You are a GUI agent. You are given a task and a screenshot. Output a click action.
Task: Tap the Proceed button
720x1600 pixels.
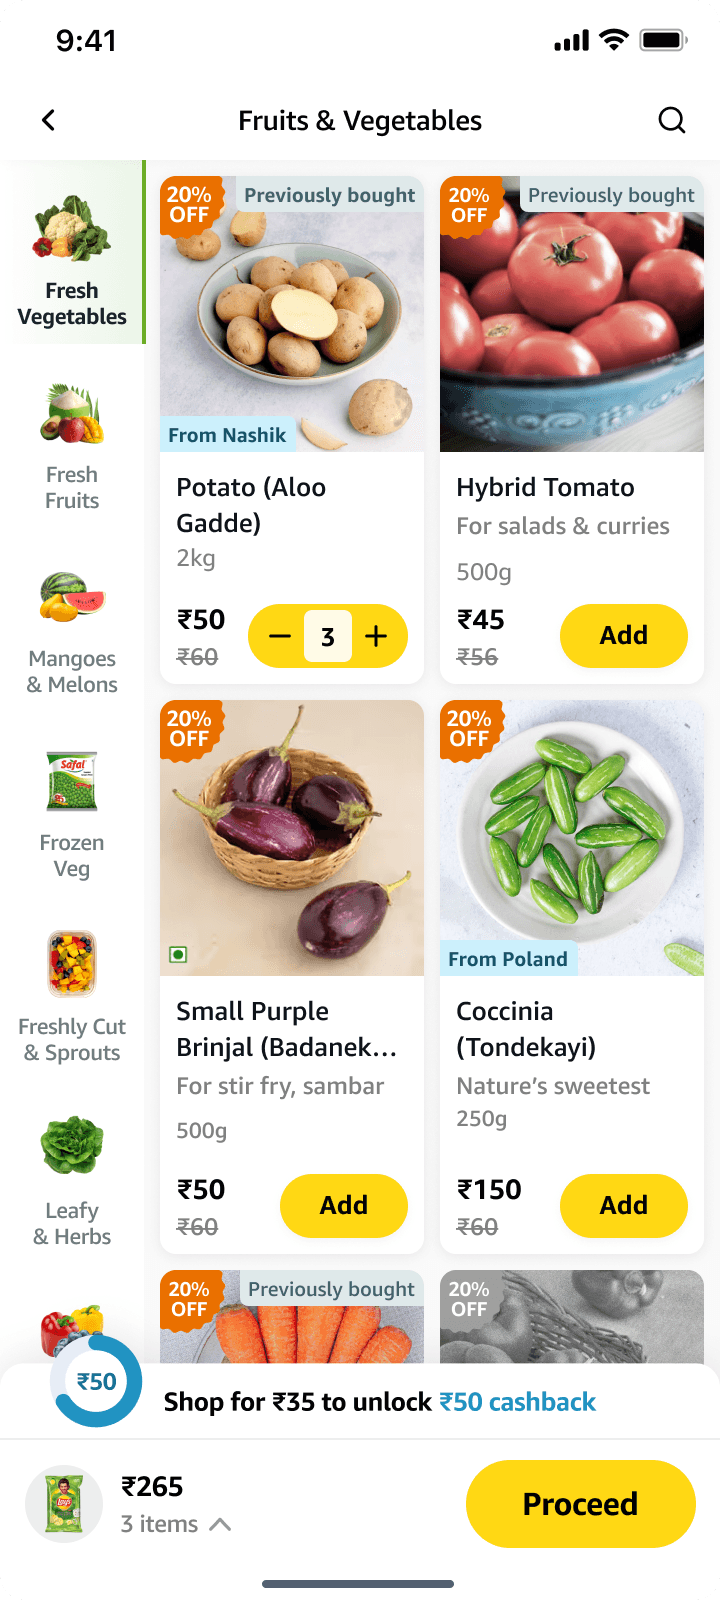(x=580, y=1504)
